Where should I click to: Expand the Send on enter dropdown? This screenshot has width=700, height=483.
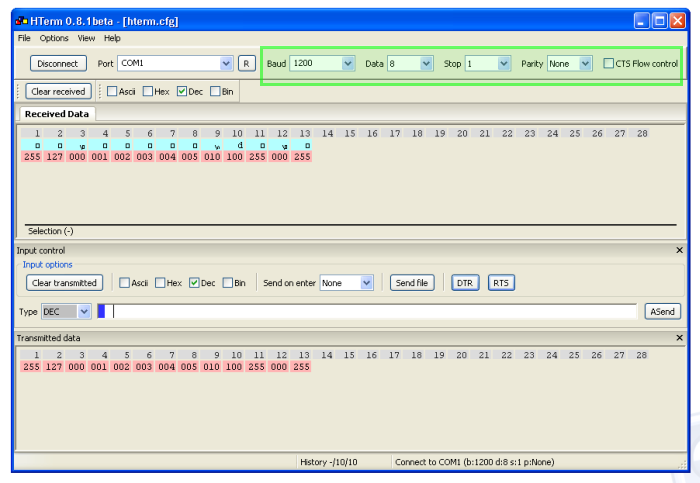(x=367, y=283)
